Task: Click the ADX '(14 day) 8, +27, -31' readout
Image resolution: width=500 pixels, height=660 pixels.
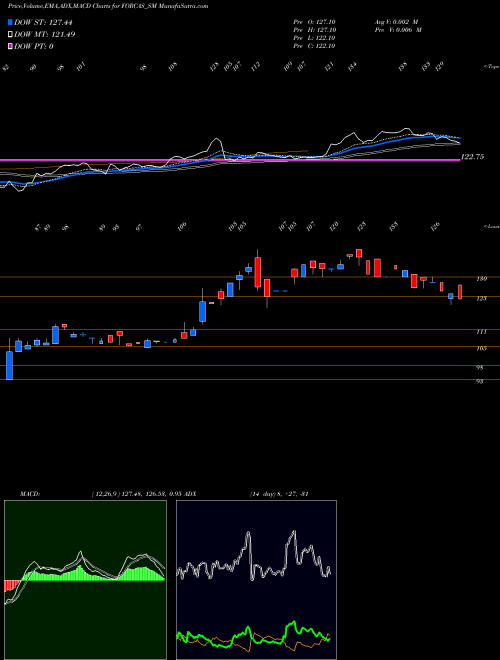Action: [x=279, y=494]
